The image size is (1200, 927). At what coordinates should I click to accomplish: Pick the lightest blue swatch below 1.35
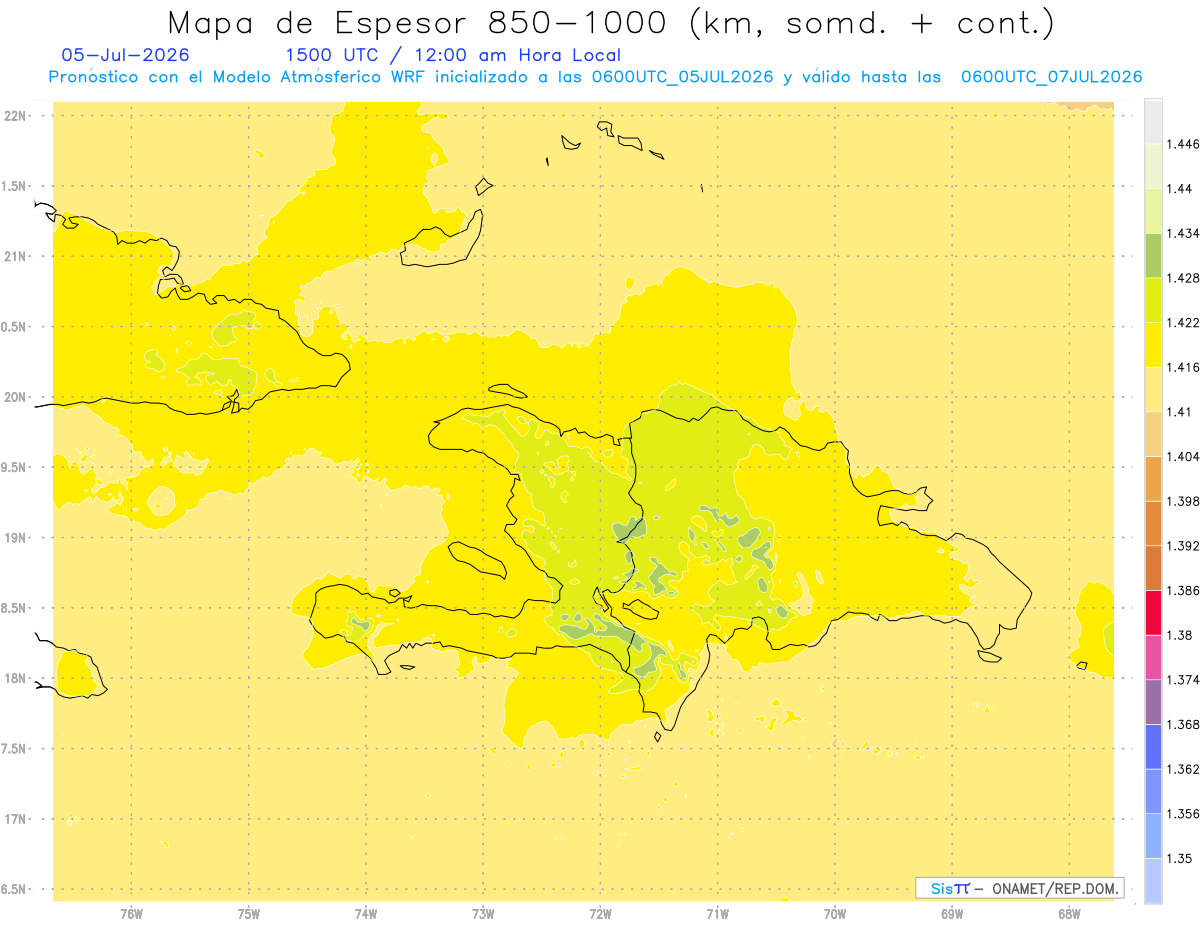[1153, 880]
